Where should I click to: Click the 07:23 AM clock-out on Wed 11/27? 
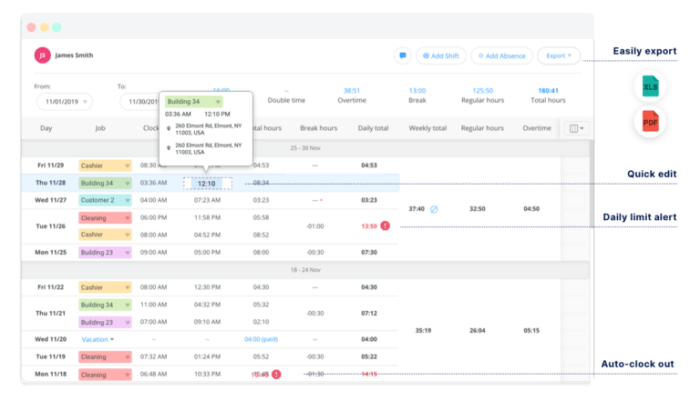(207, 200)
